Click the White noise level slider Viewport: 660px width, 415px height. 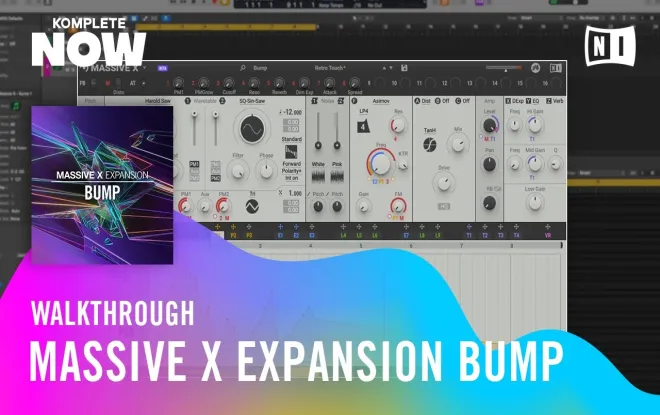coord(318,131)
